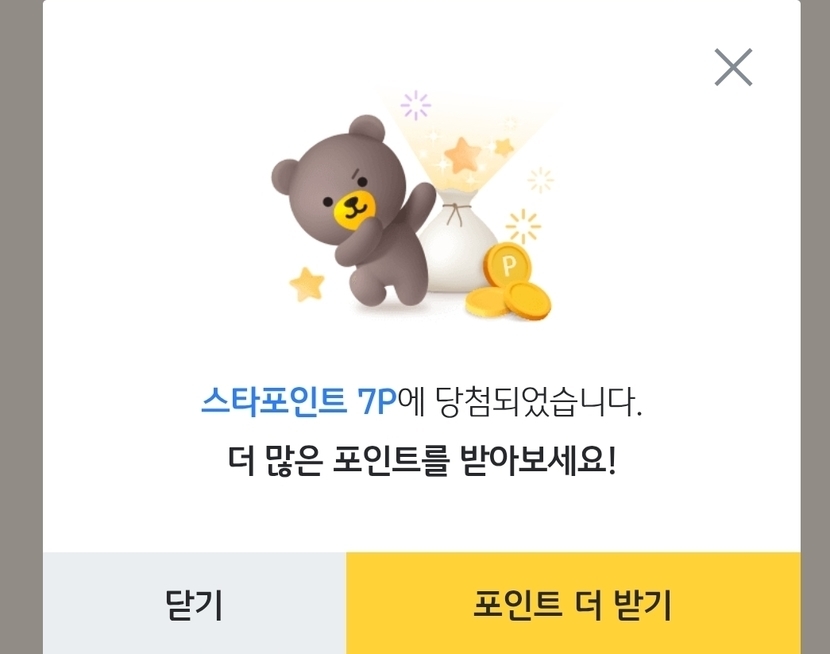
Task: Click the 더 많은 포인트를 받아보세요! message
Action: click(x=422, y=461)
